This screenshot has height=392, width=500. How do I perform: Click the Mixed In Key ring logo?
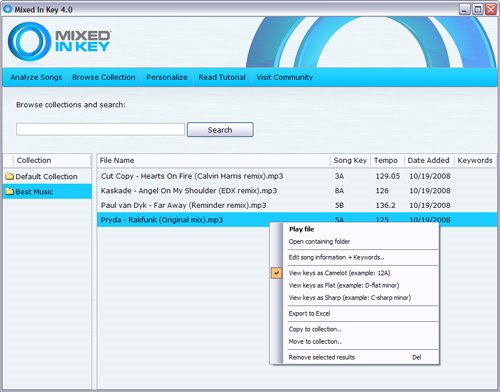pyautogui.click(x=29, y=42)
